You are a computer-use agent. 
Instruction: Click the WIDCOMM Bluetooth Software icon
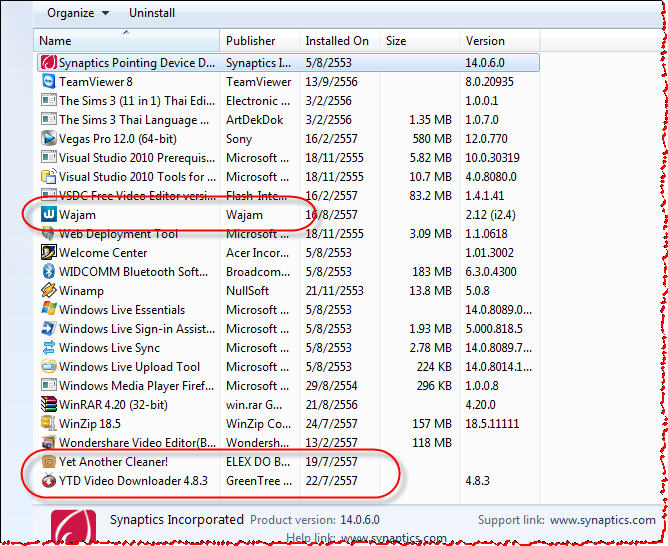point(48,272)
